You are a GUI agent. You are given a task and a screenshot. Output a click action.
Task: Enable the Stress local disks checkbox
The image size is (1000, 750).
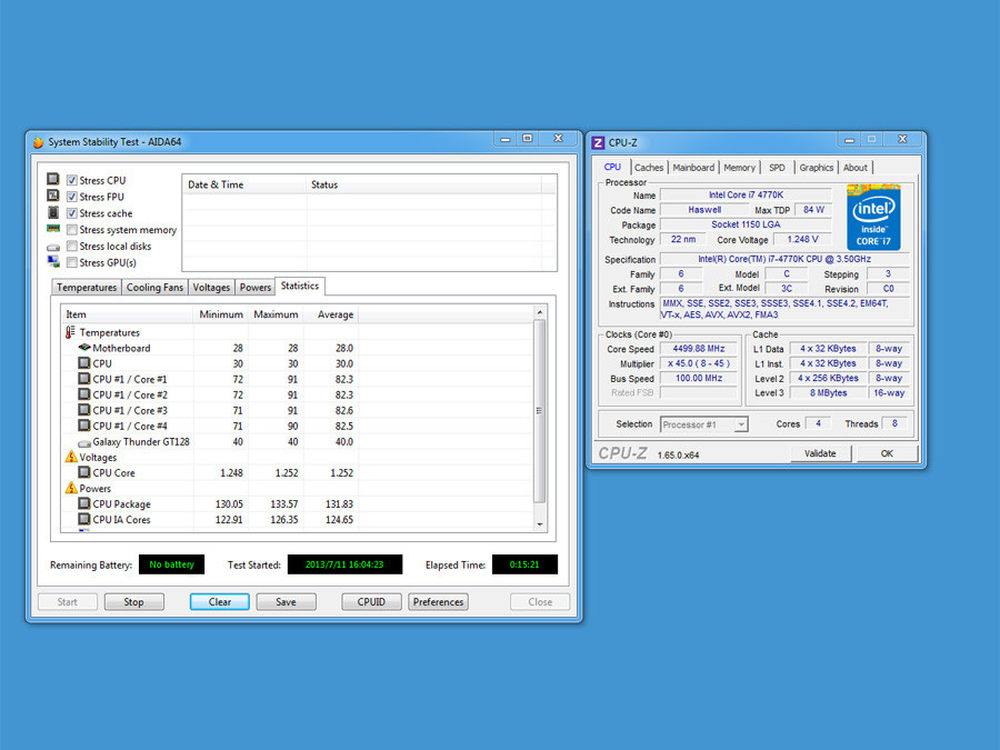pyautogui.click(x=72, y=246)
